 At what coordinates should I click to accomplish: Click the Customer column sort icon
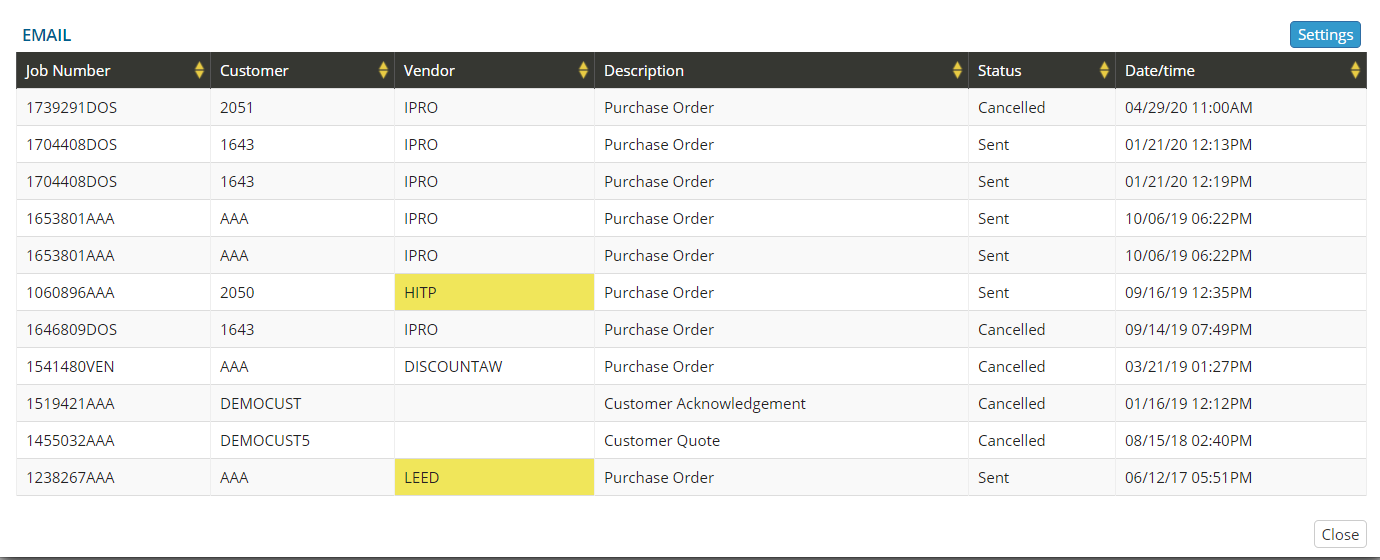[x=383, y=70]
